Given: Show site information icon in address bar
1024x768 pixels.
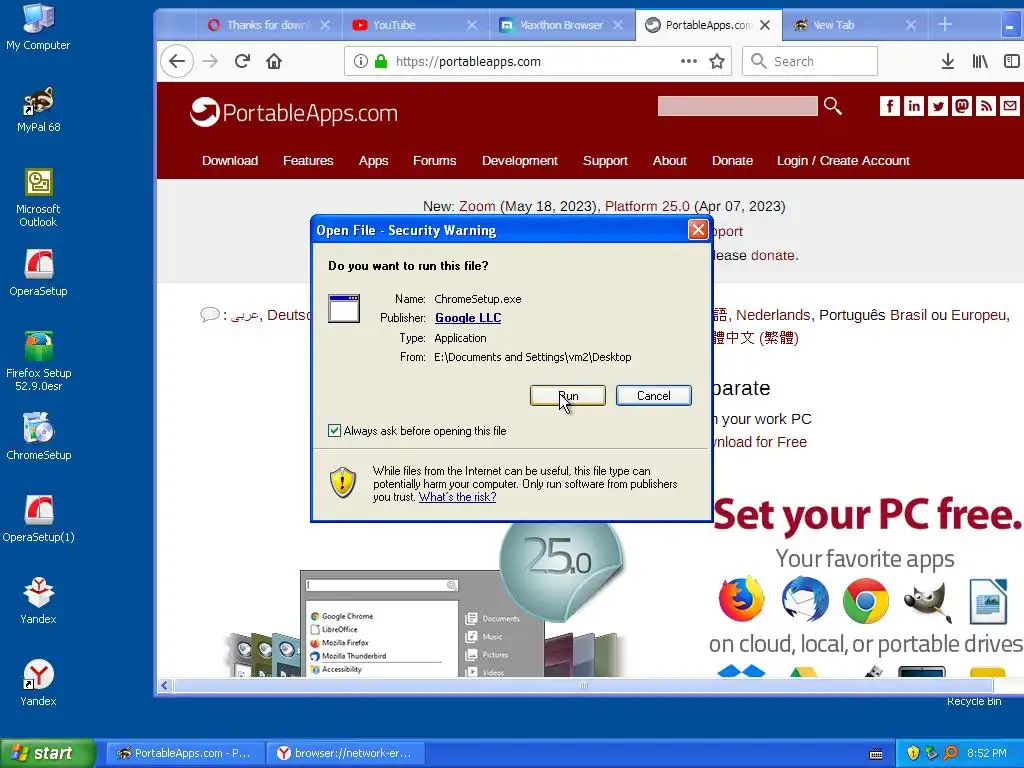Looking at the screenshot, I should [360, 61].
